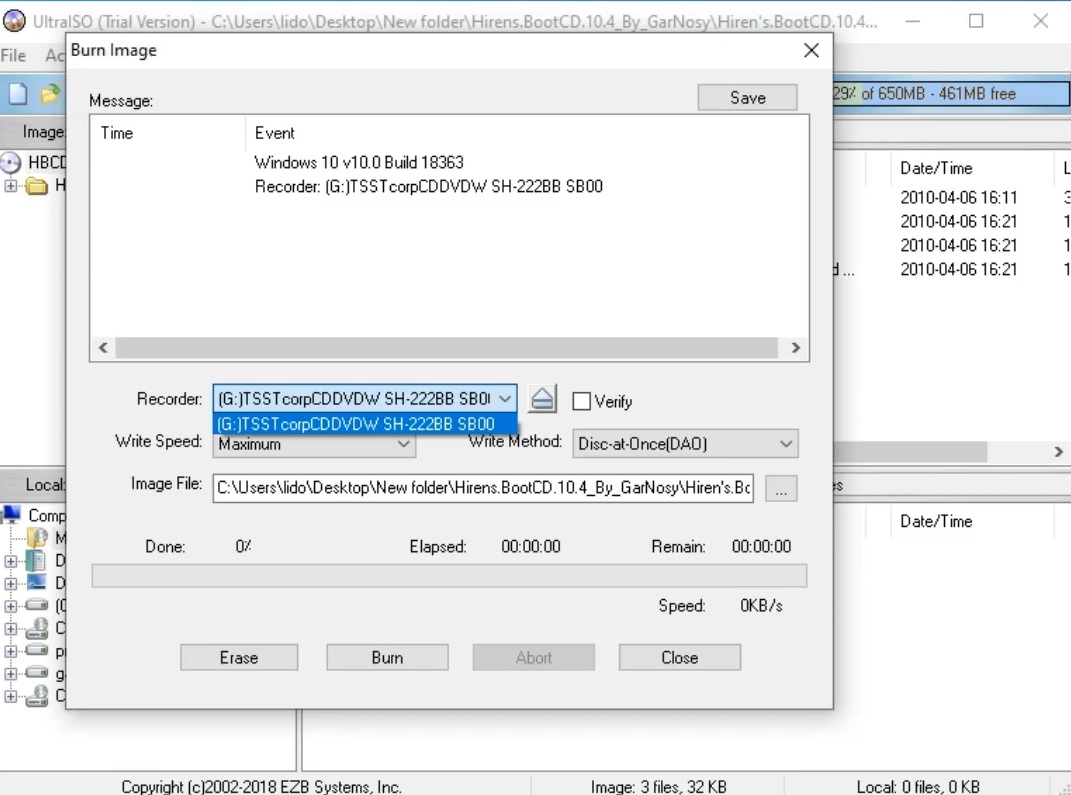Screen dimensions: 1071x795
Task: Close the Burn Image dialog with X
Action: pos(811,51)
